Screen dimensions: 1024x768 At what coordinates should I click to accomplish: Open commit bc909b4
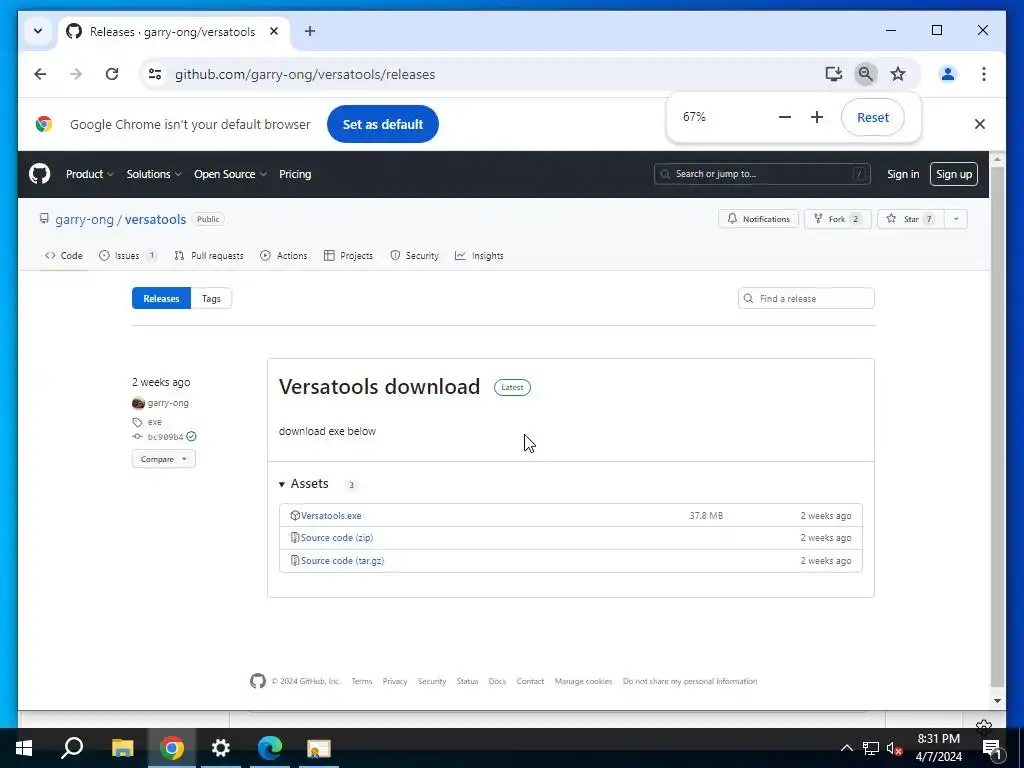click(165, 437)
